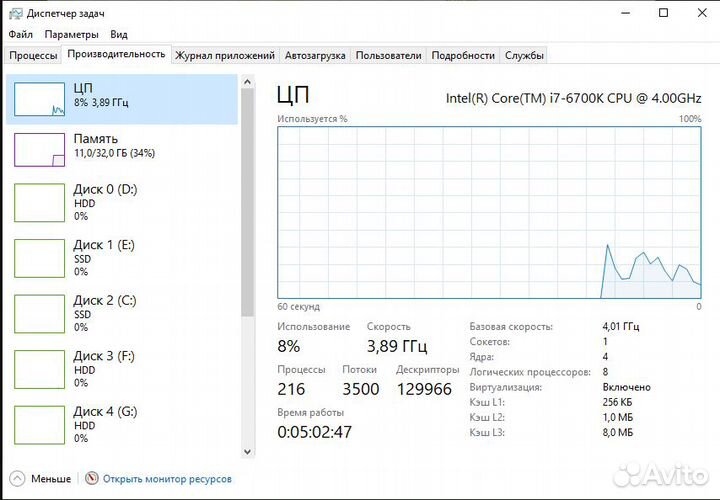Open the Параметры menu
This screenshot has width=720, height=500.
[71, 34]
